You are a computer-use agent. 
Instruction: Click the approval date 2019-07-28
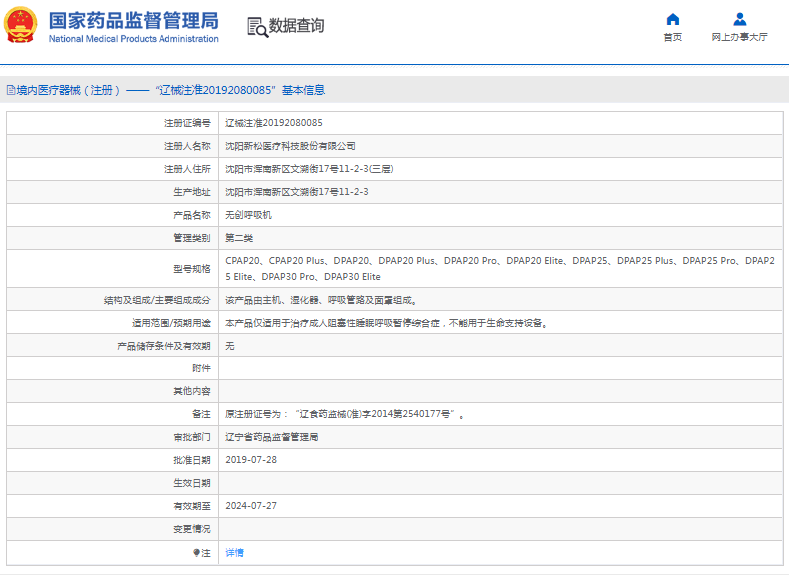[250, 460]
